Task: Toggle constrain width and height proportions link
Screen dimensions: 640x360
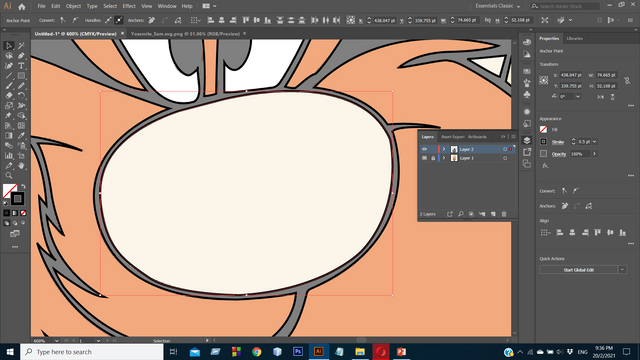Action: (627, 81)
